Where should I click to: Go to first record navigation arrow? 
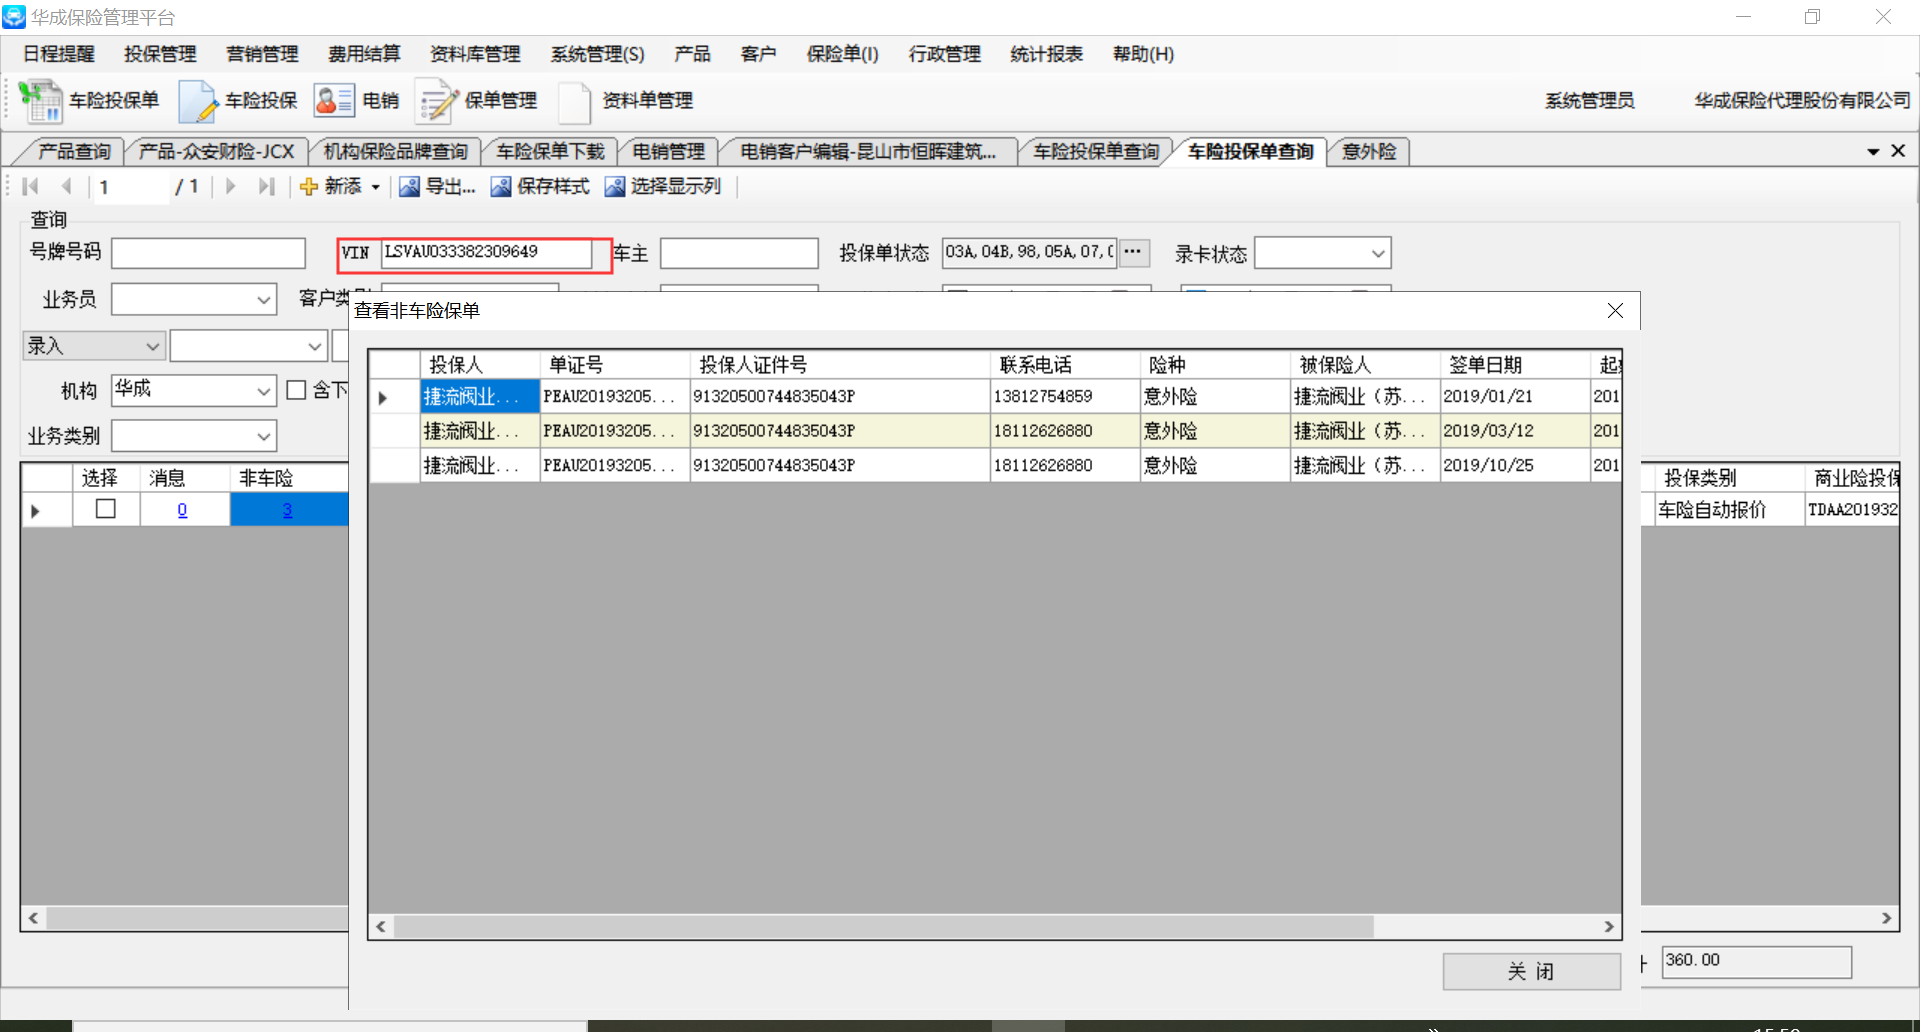pos(30,186)
